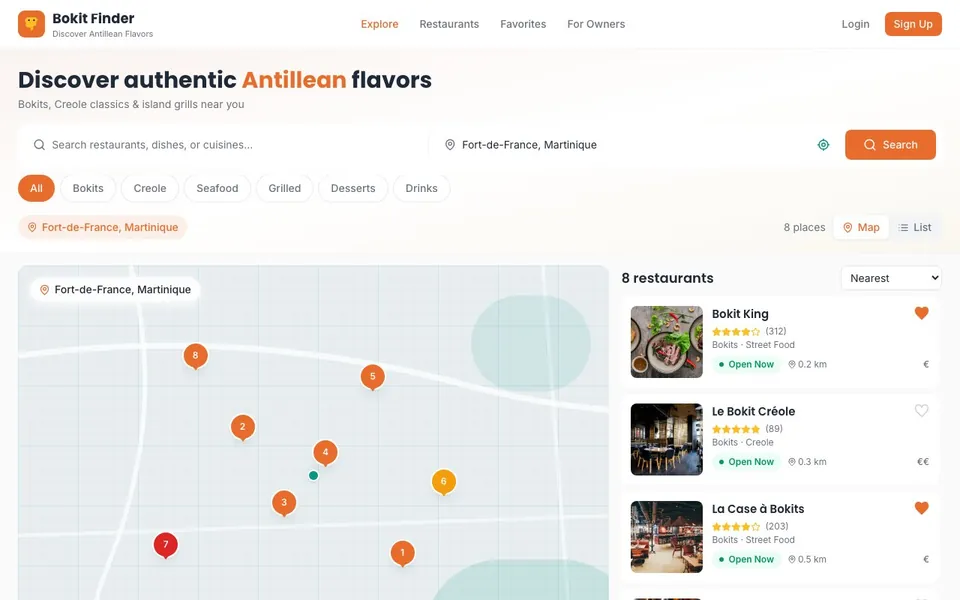Image resolution: width=960 pixels, height=600 pixels.
Task: Click the magnifier icon in search field
Action: (39, 145)
